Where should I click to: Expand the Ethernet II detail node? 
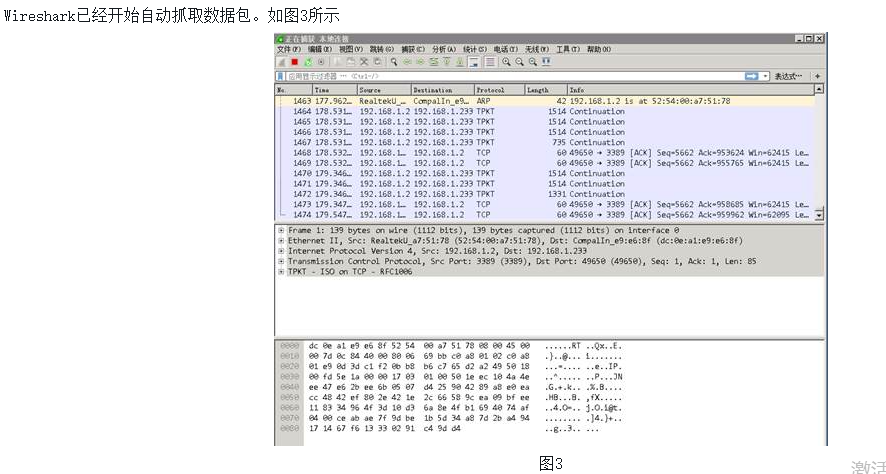click(x=281, y=241)
